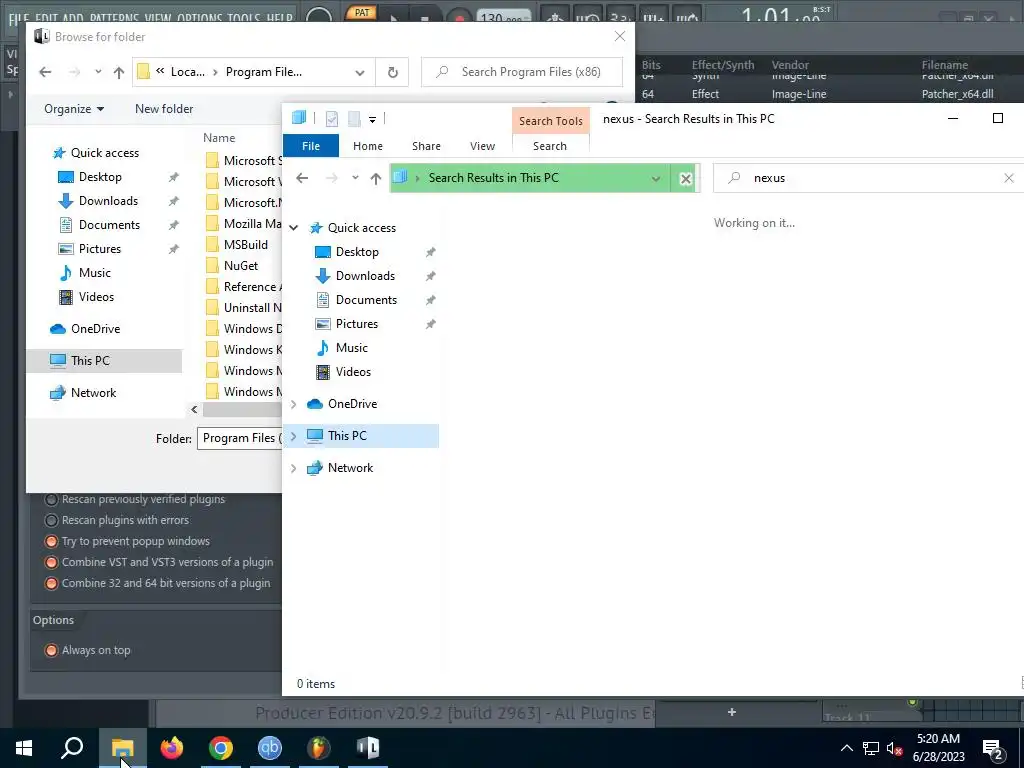
Task: Click Properties quick access toolbar icon
Action: pos(332,119)
